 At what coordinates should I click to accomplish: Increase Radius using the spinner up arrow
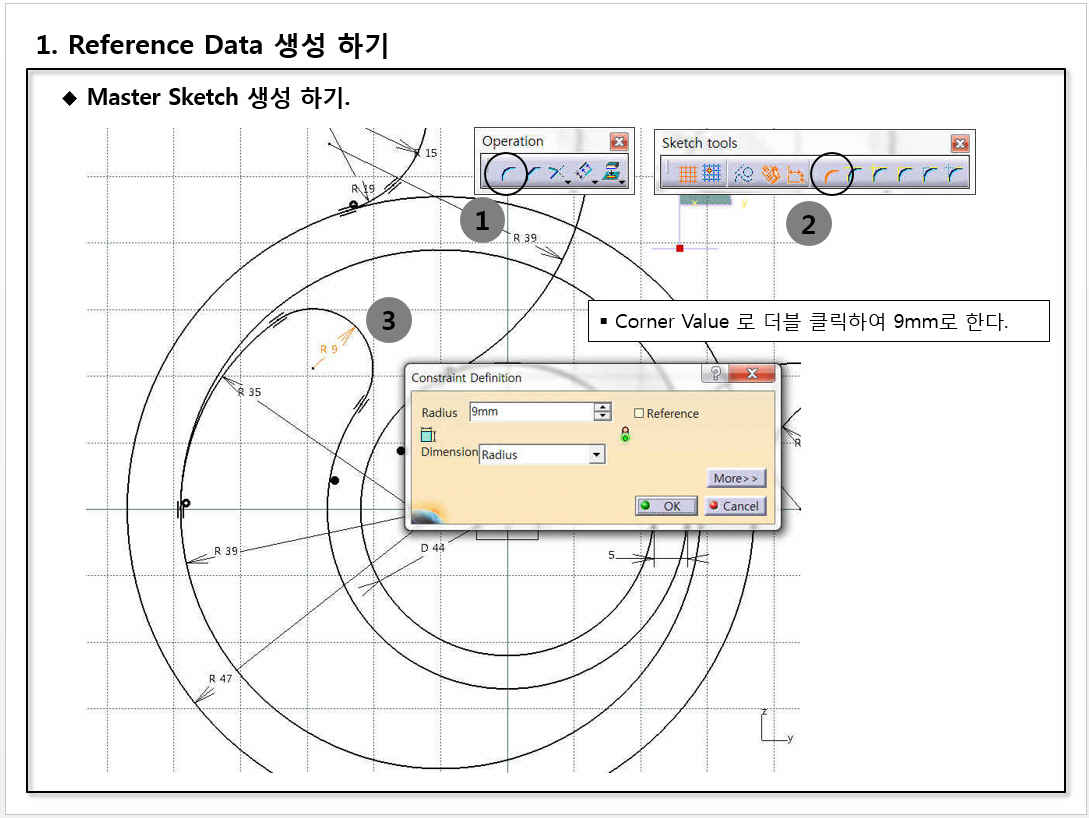pos(602,407)
